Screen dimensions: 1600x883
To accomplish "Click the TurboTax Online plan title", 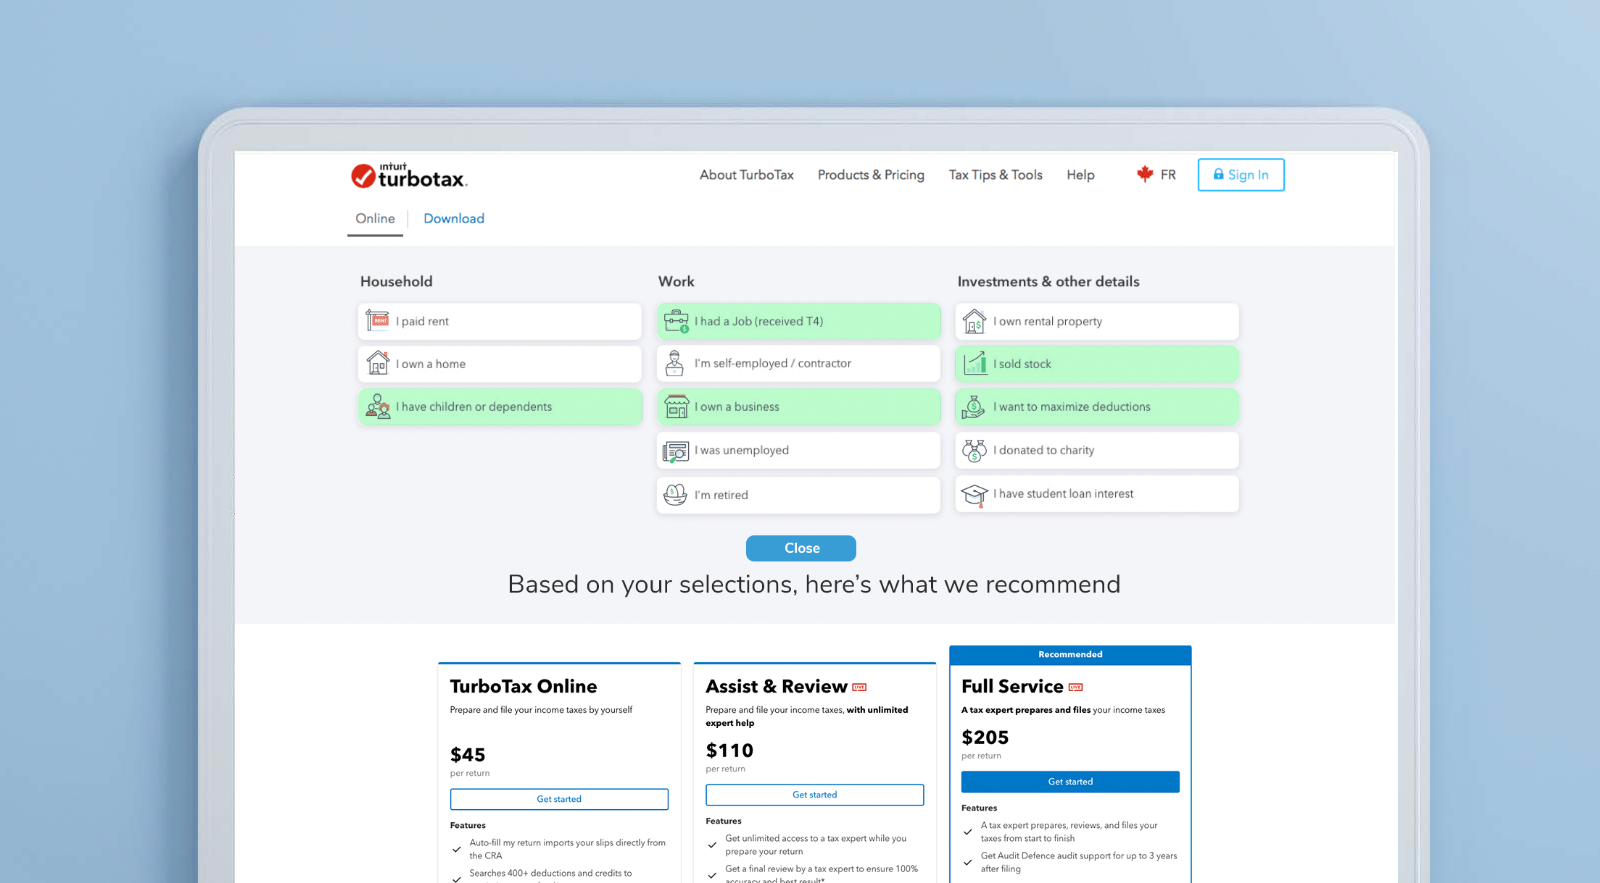I will (523, 686).
